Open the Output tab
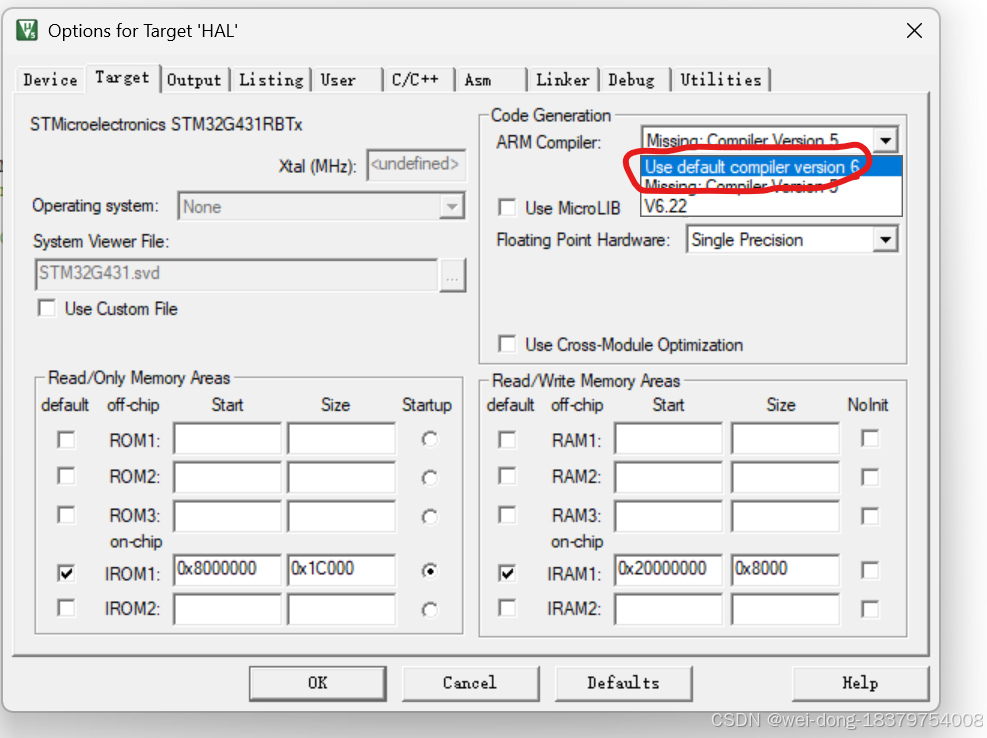 coord(194,80)
